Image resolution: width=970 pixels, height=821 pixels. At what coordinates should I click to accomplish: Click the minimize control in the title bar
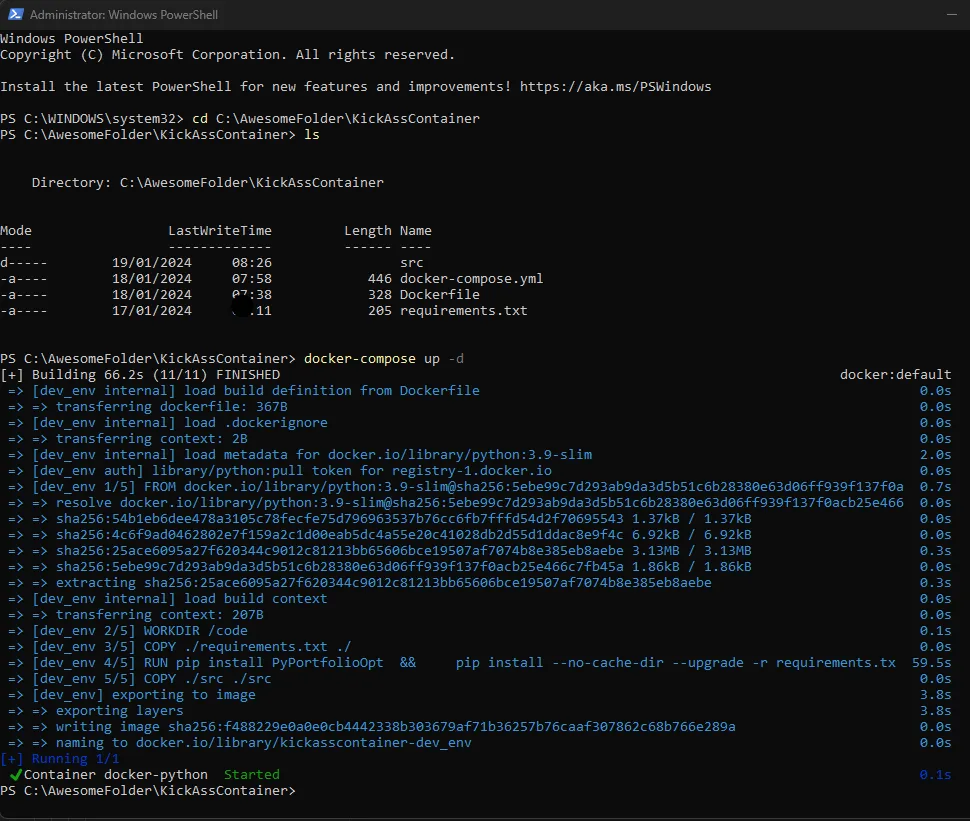950,14
